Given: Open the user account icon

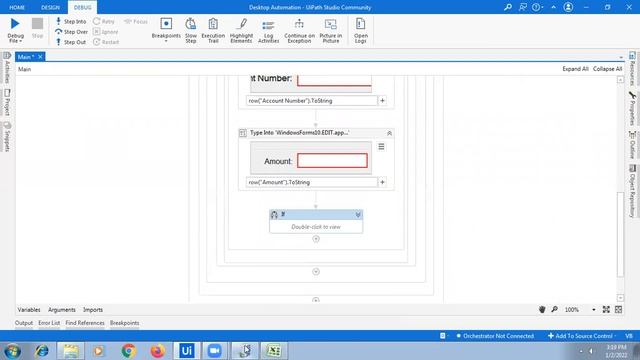Looking at the screenshot, I should click(568, 7).
